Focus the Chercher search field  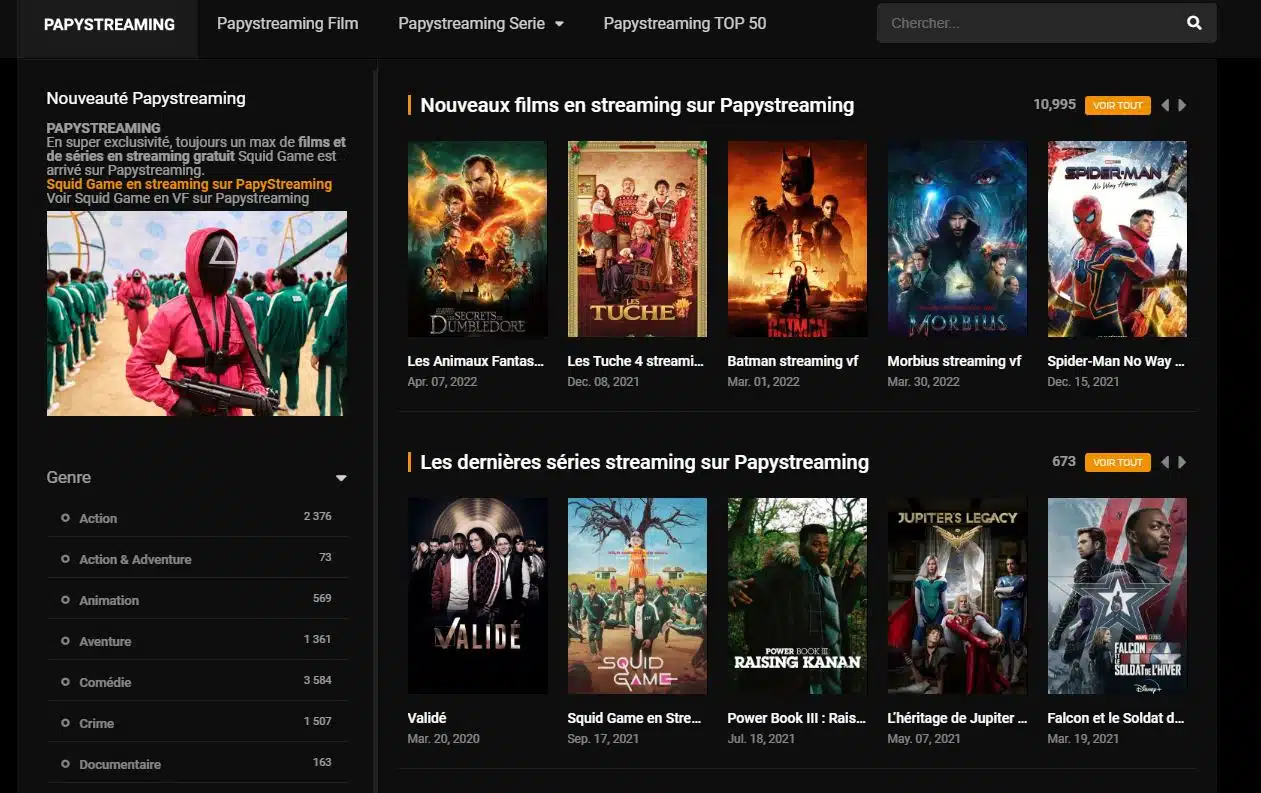coord(1028,23)
